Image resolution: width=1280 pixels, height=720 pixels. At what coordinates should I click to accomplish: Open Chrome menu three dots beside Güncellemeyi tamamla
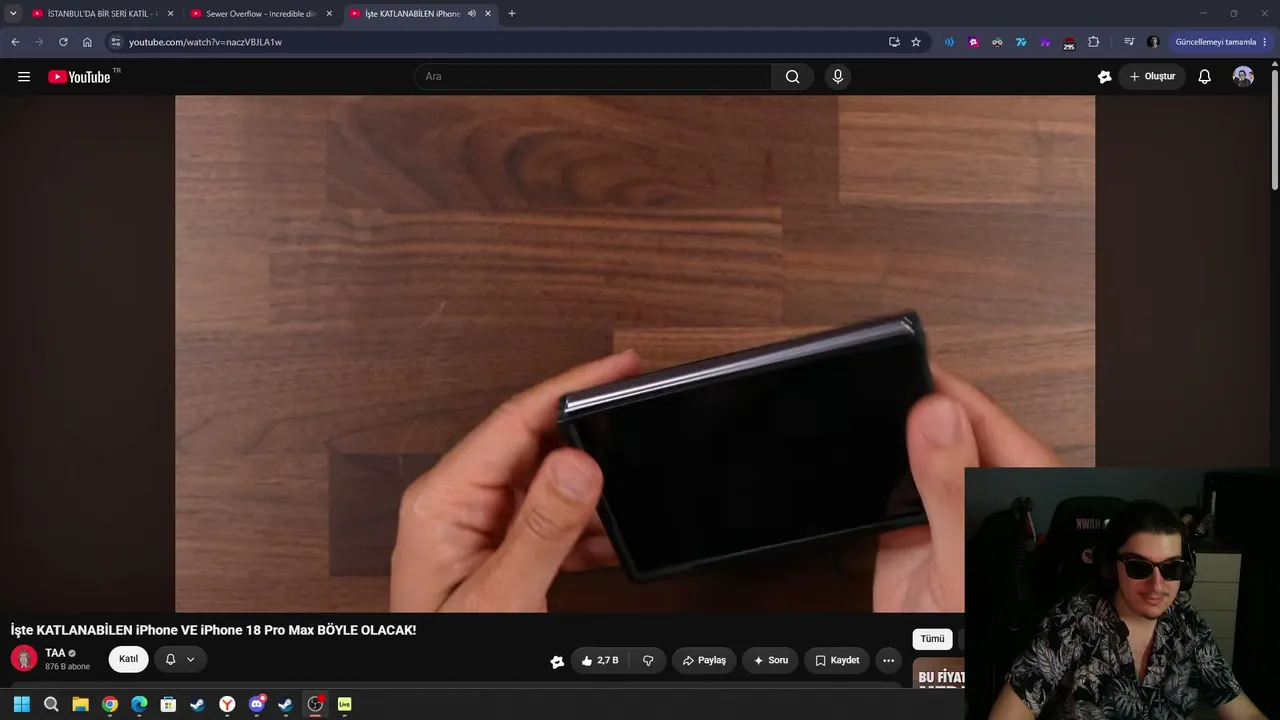[1265, 42]
